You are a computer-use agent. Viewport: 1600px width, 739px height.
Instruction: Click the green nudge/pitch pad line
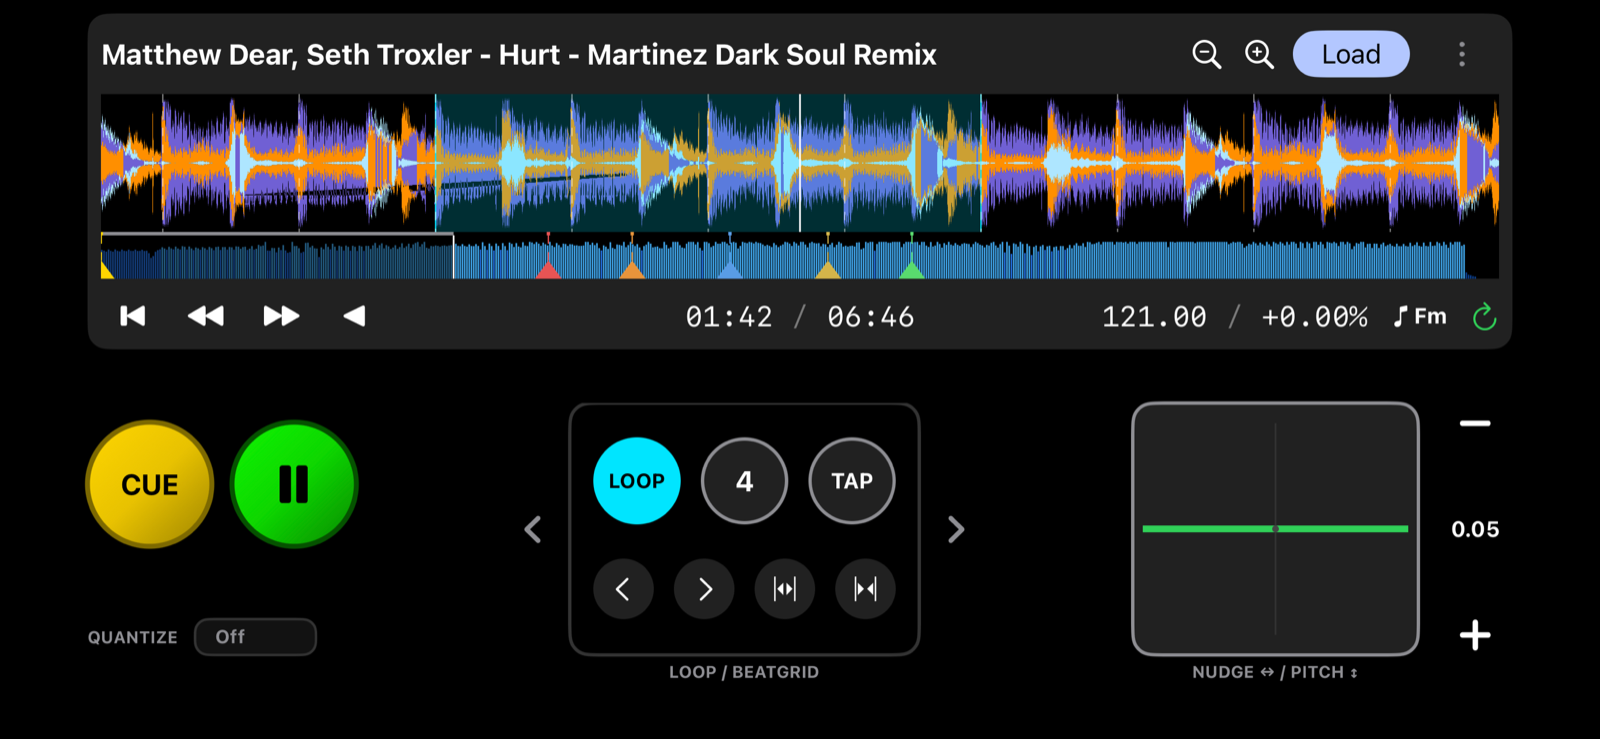[1275, 529]
